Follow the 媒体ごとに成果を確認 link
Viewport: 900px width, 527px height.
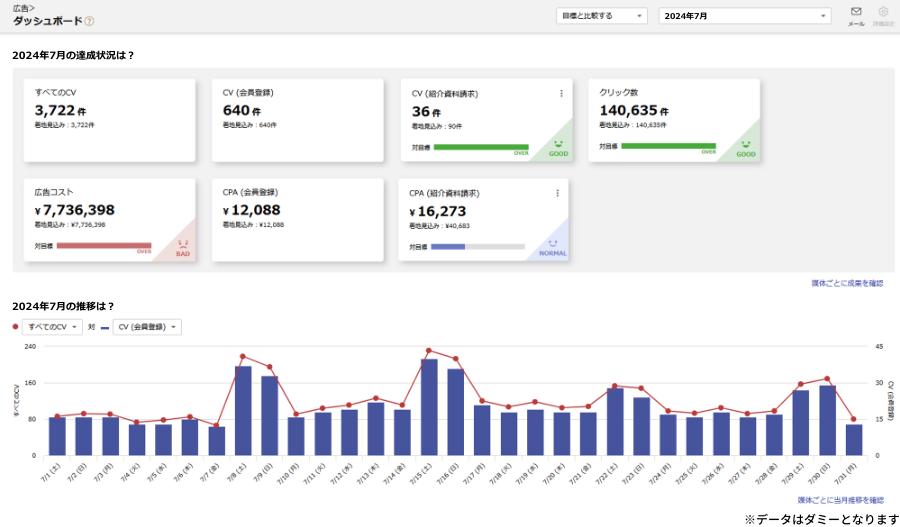pos(847,283)
